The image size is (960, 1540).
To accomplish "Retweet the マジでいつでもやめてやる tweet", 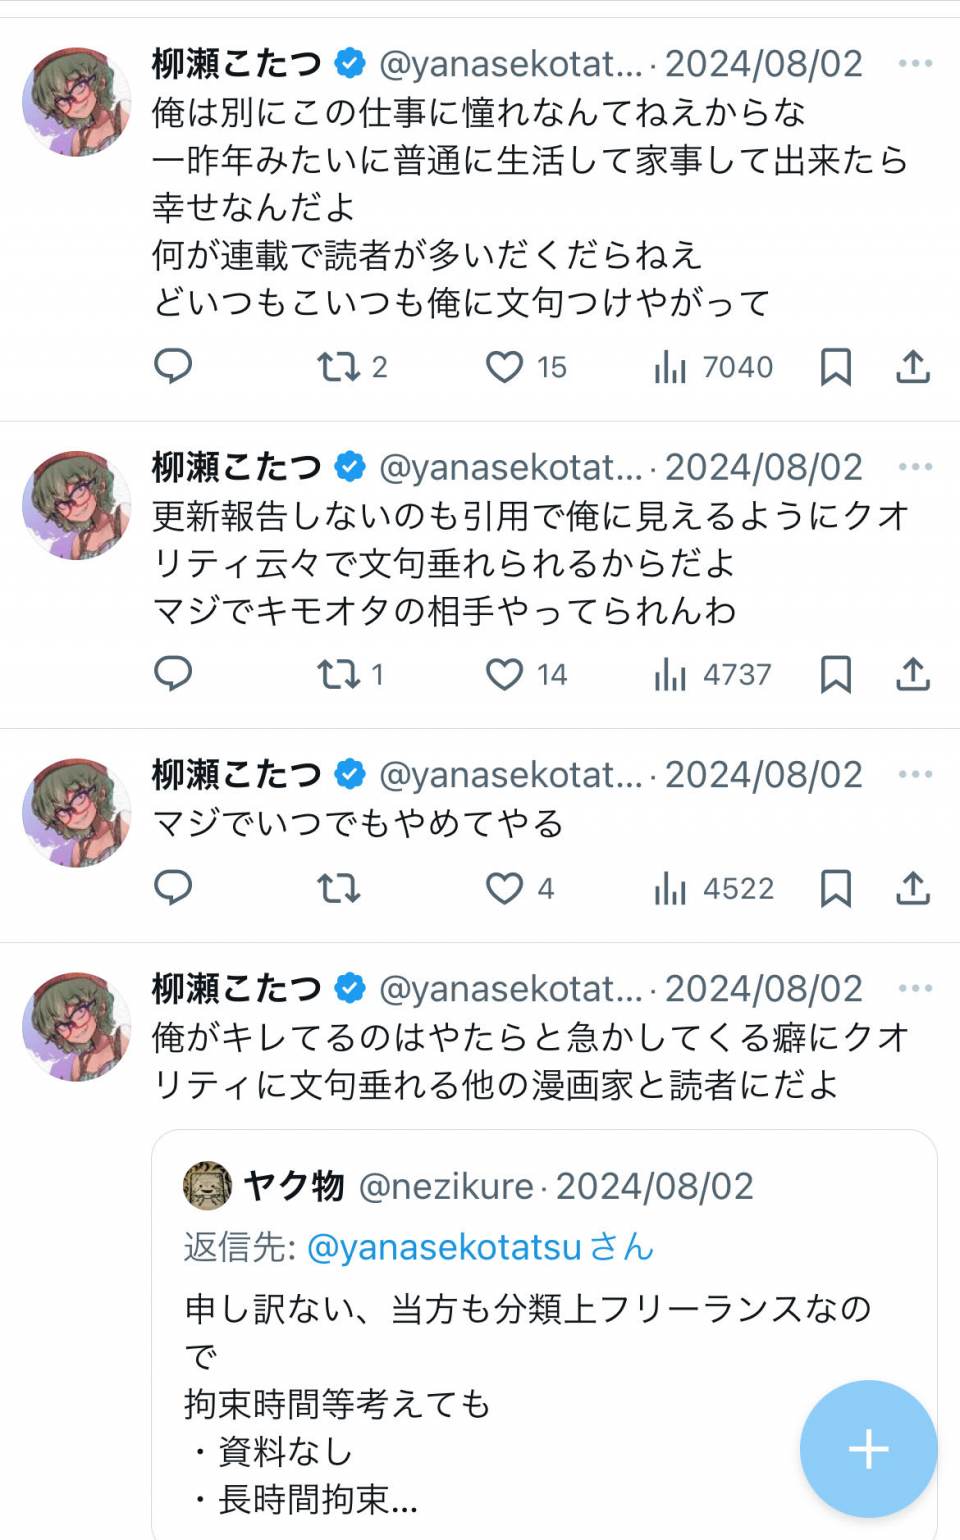I will pos(339,888).
